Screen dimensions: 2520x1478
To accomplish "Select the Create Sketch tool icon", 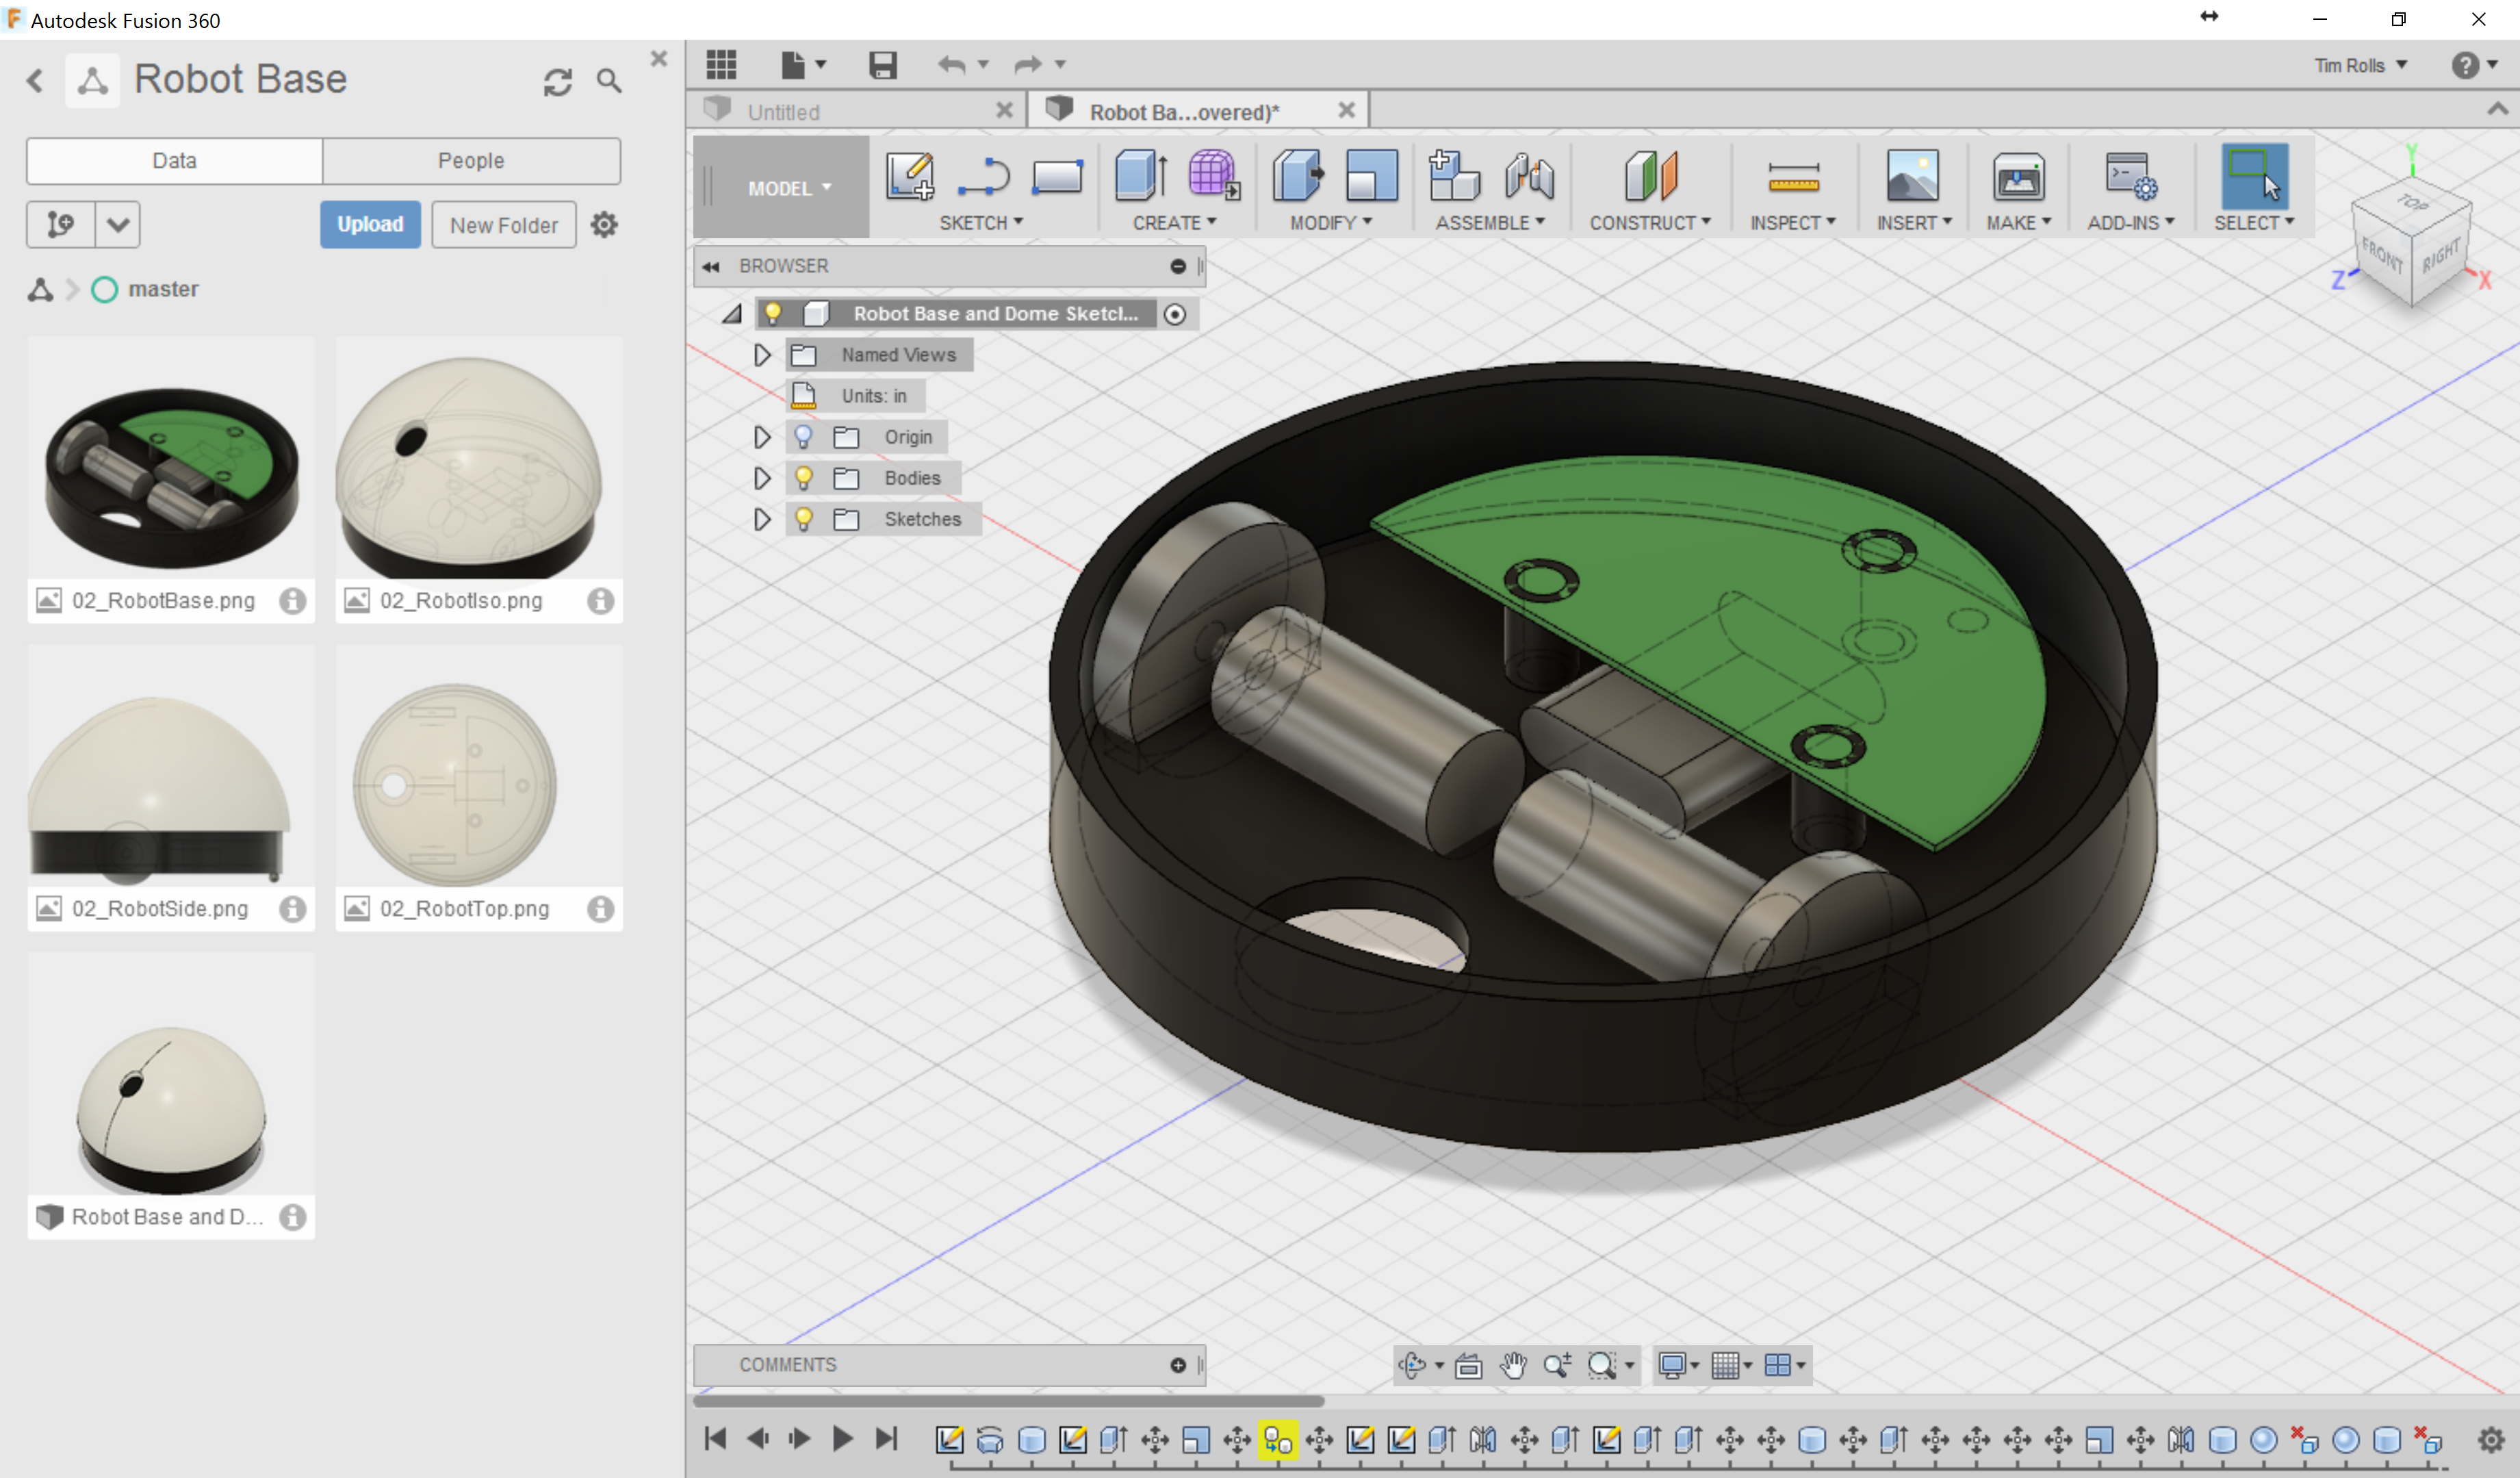I will pos(910,176).
